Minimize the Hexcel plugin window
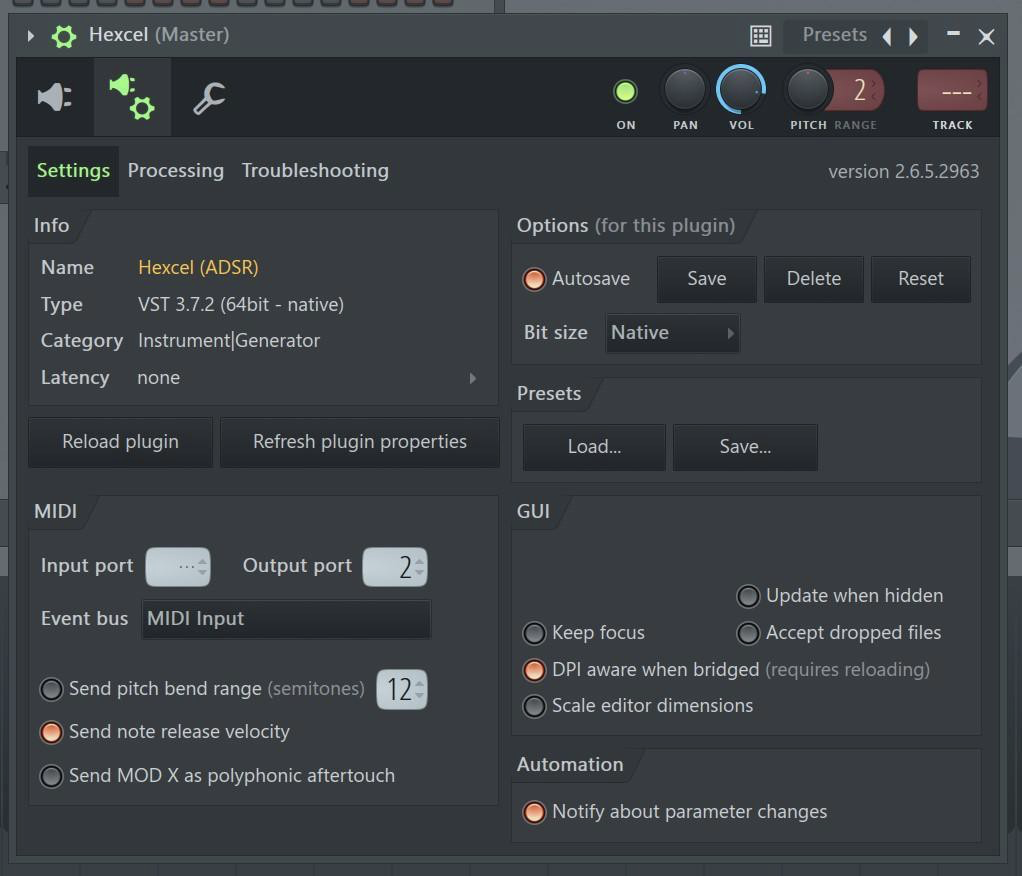This screenshot has width=1022, height=876. pos(953,33)
